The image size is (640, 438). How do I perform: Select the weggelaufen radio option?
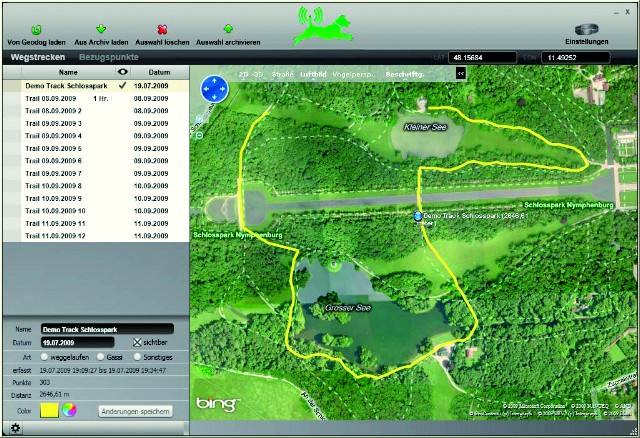pos(45,356)
